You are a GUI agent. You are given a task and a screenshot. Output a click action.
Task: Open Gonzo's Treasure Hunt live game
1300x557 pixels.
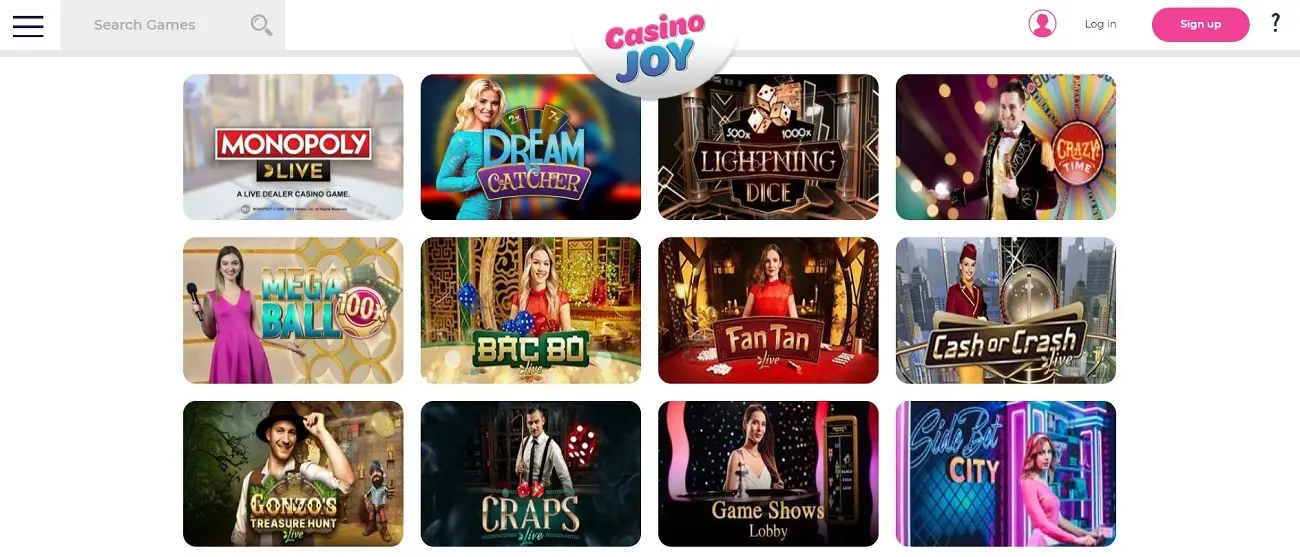(x=293, y=474)
